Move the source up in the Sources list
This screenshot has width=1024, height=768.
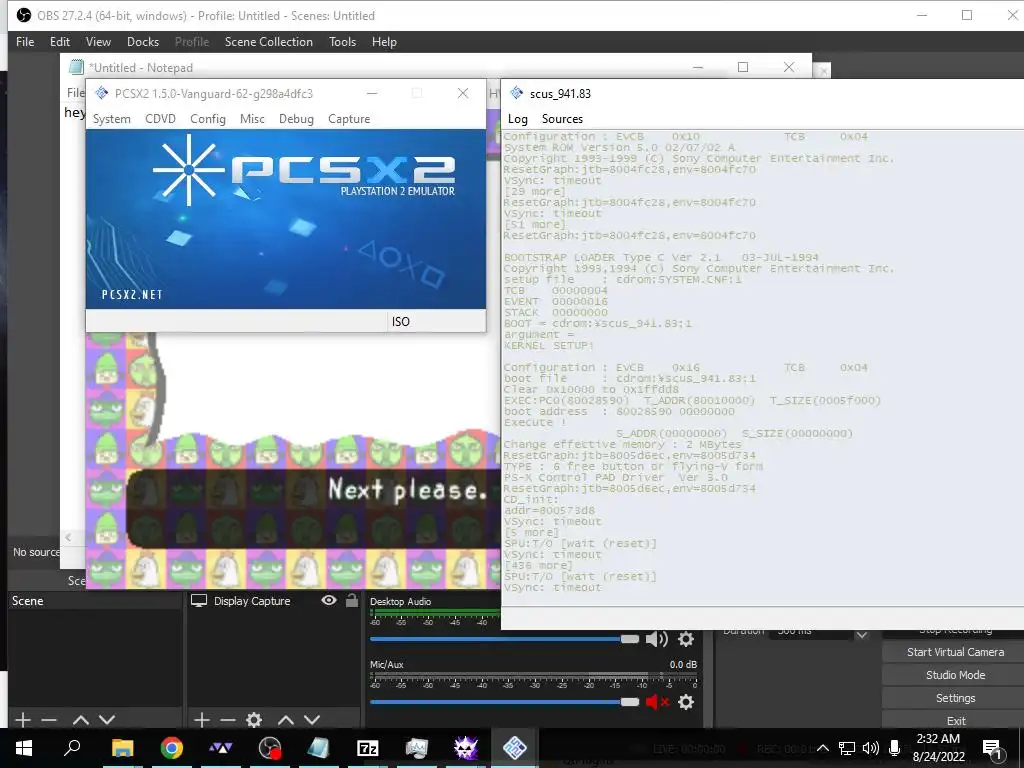pos(285,720)
